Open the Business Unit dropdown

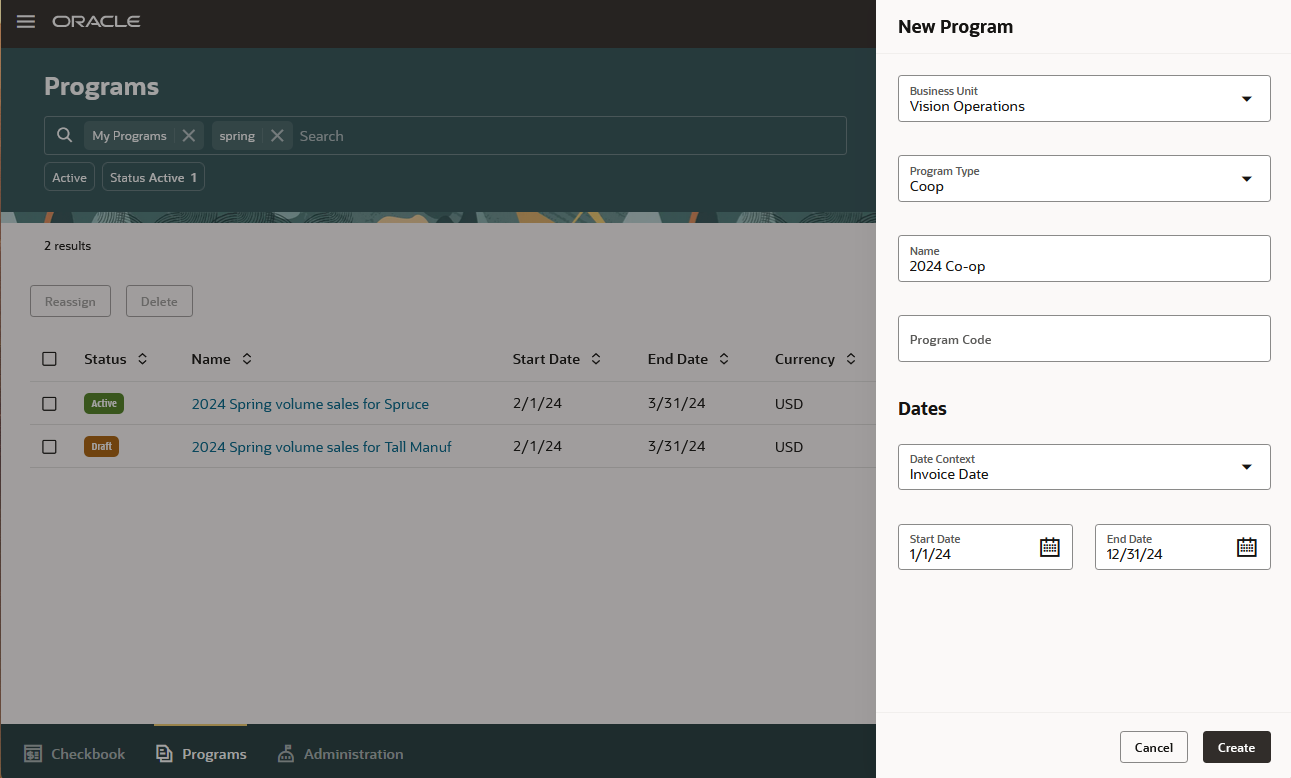(1246, 98)
